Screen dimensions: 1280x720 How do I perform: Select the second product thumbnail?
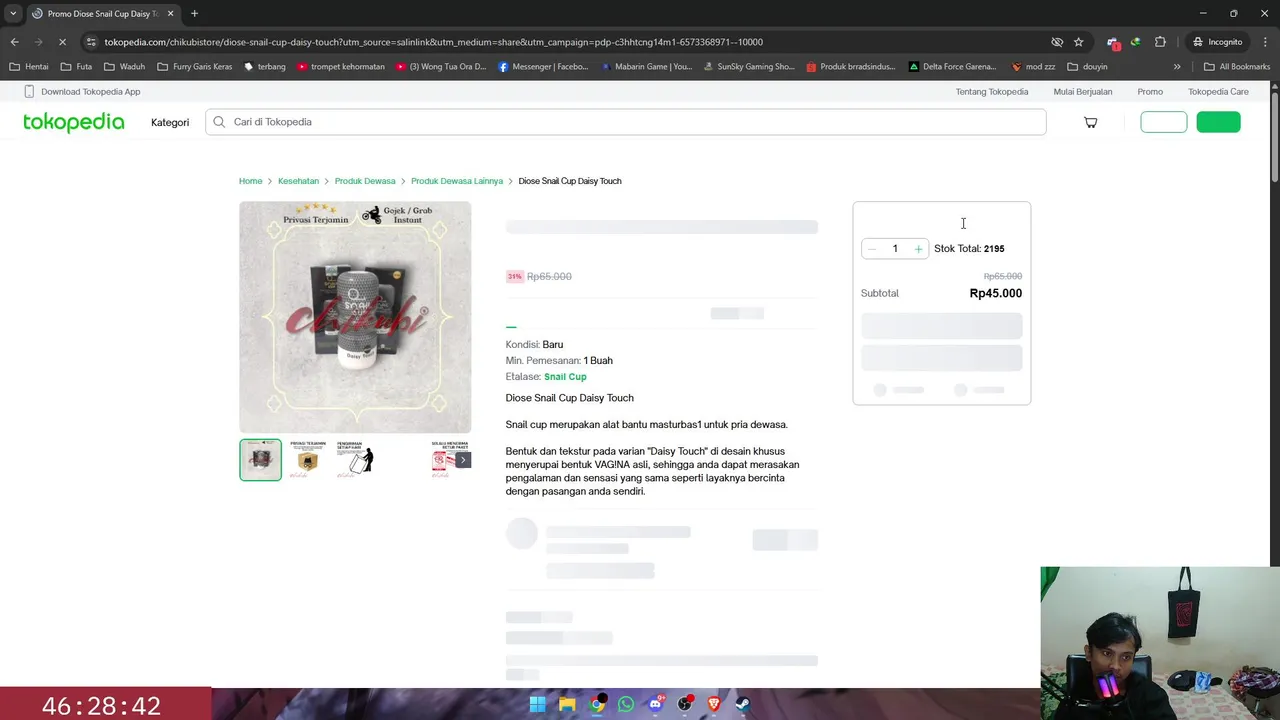tap(308, 460)
